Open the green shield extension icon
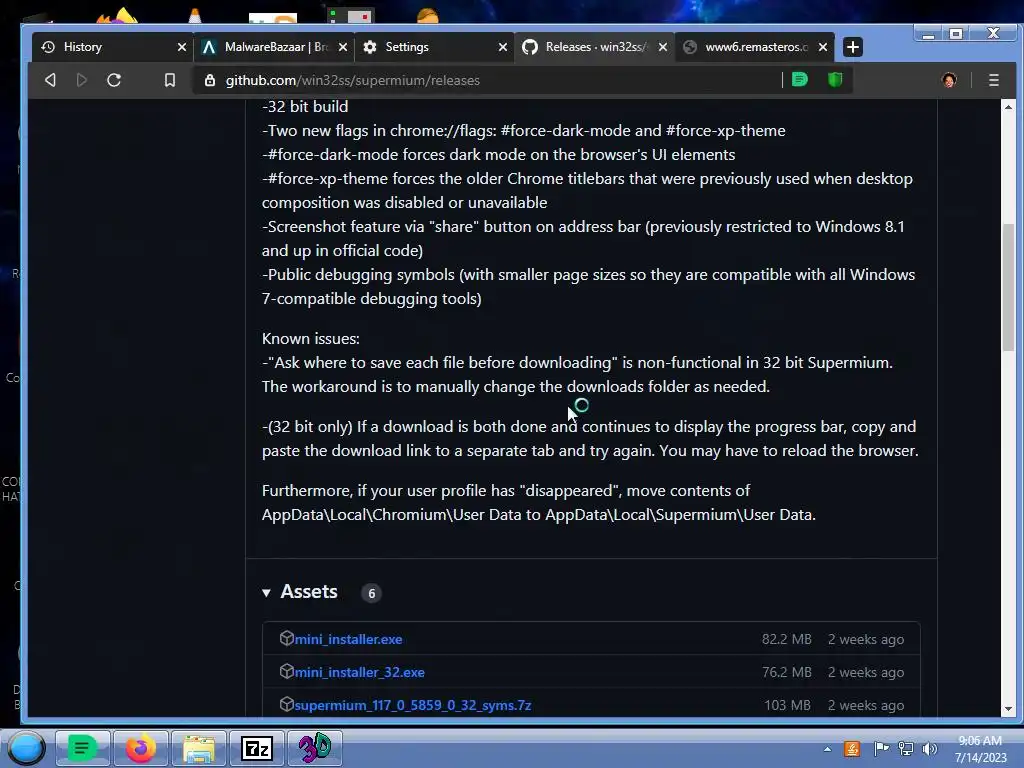1024x768 pixels. (x=835, y=80)
